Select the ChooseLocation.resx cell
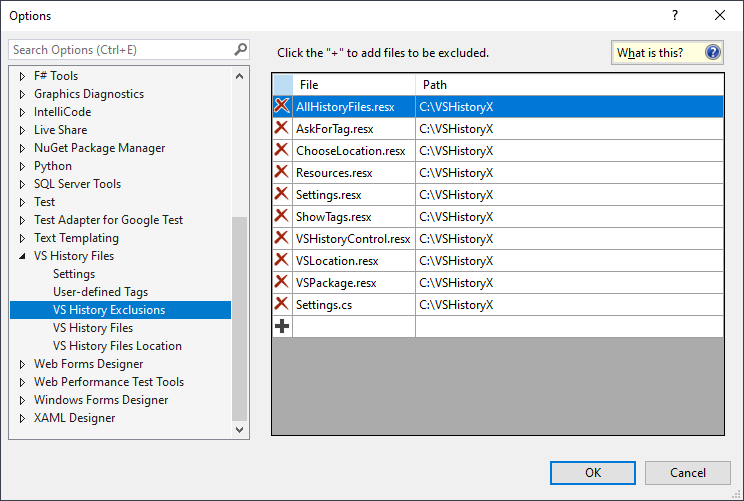The width and height of the screenshot is (744, 501). pyautogui.click(x=354, y=150)
